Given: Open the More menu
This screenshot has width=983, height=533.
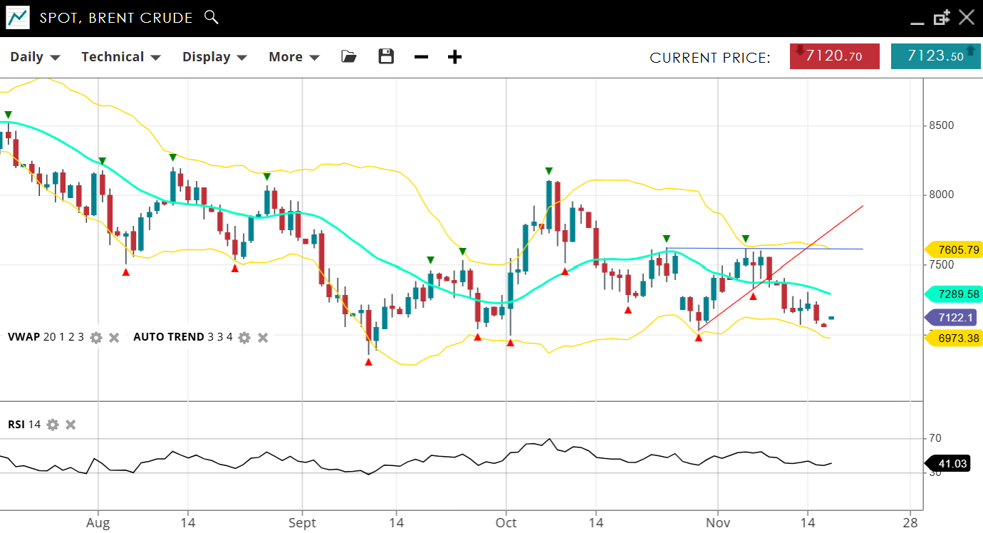Looking at the screenshot, I should click(x=293, y=57).
